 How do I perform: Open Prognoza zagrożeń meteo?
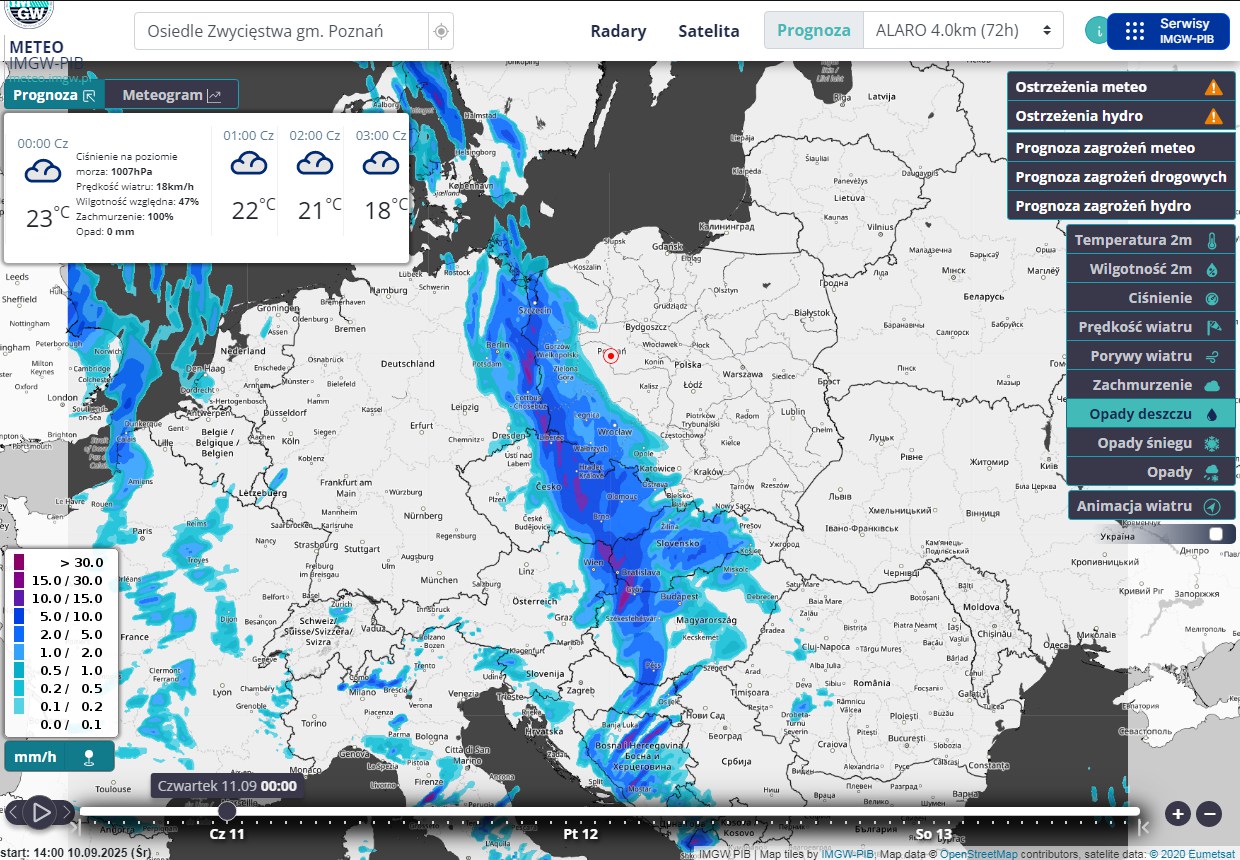1120,148
